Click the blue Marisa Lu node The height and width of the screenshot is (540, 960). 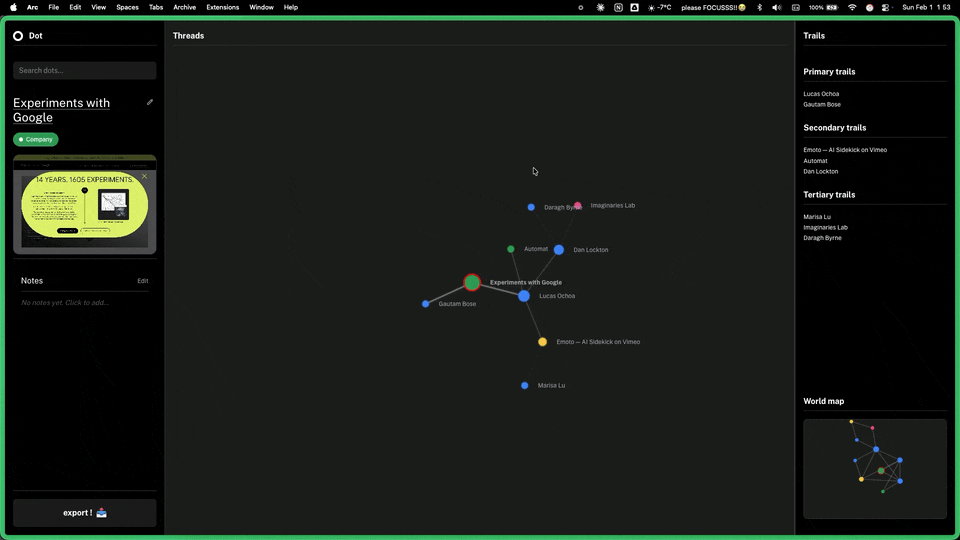[525, 385]
